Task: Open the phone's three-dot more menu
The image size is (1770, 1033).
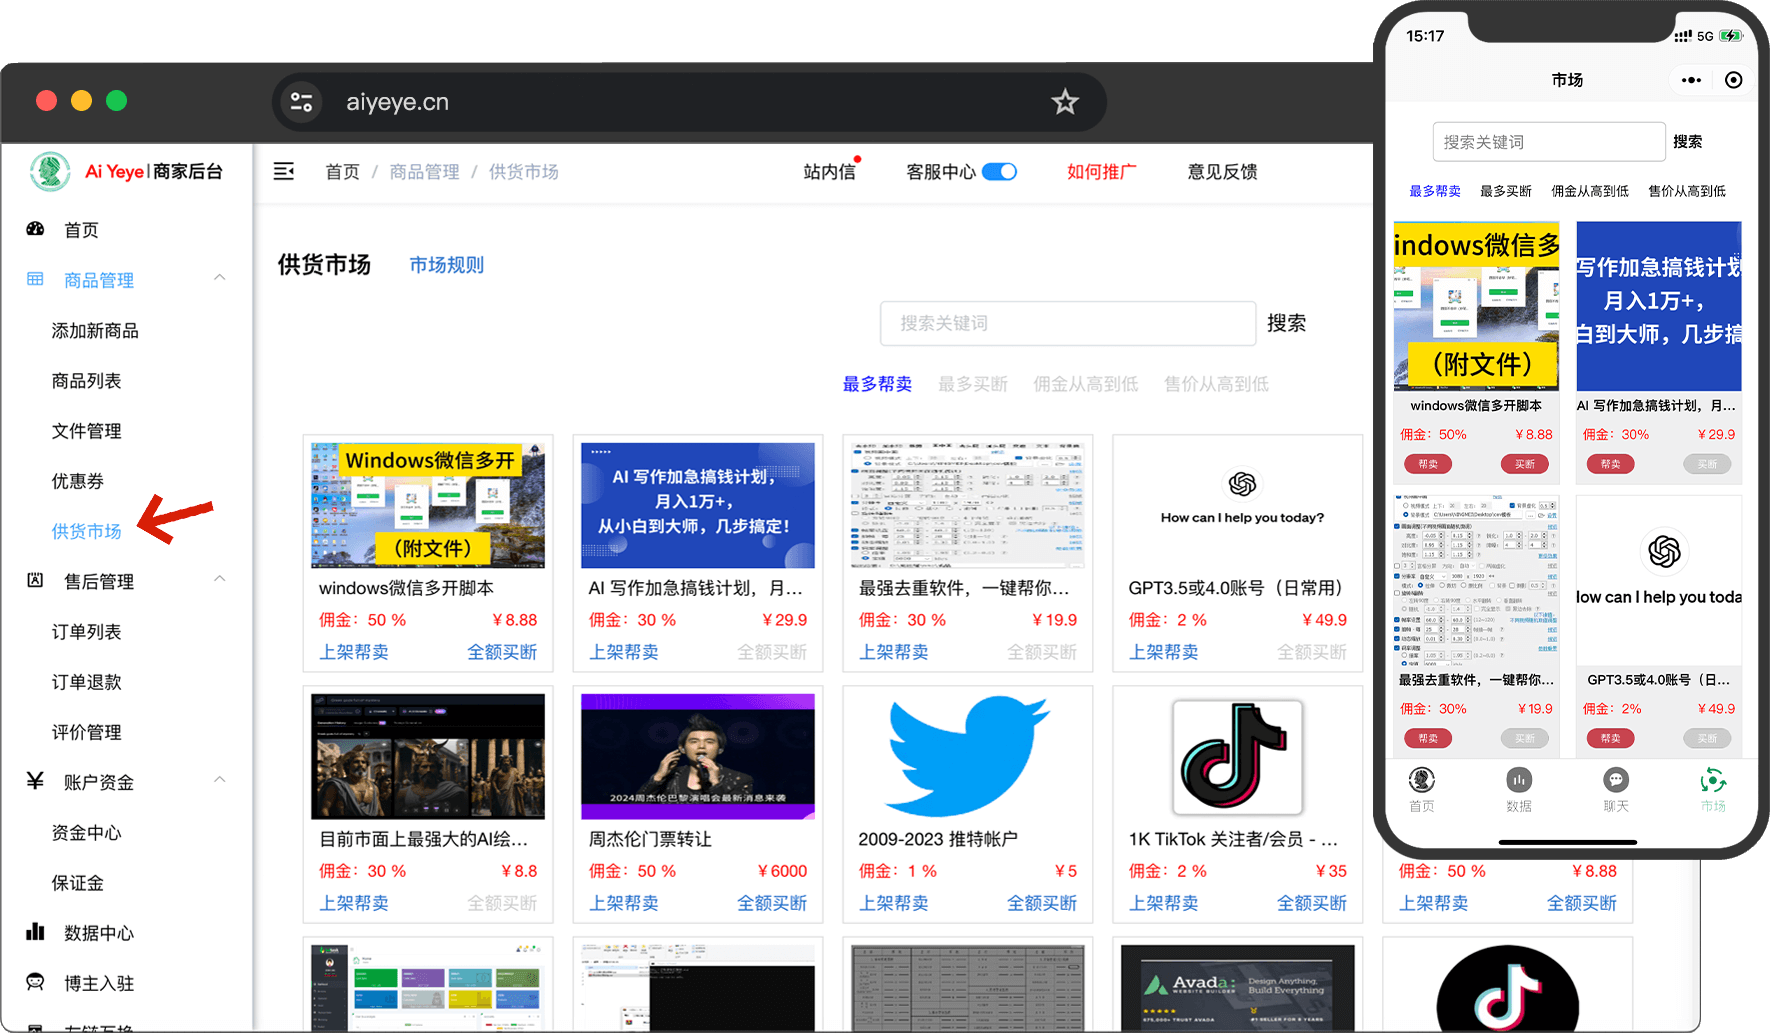Action: (x=1691, y=80)
